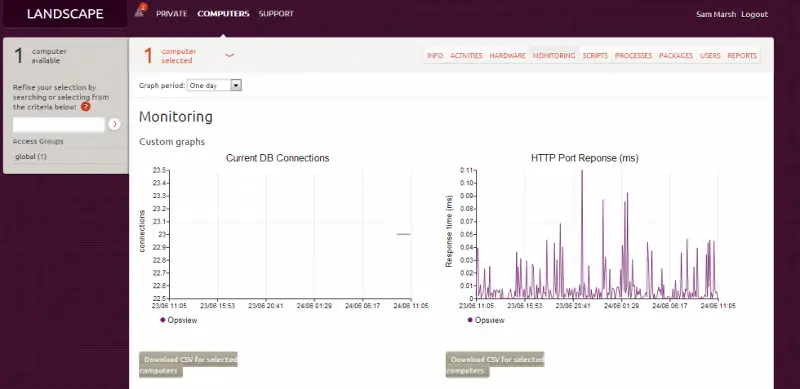Image resolution: width=800 pixels, height=389 pixels.
Task: Open the SUPPORT menu item
Action: pos(276,14)
